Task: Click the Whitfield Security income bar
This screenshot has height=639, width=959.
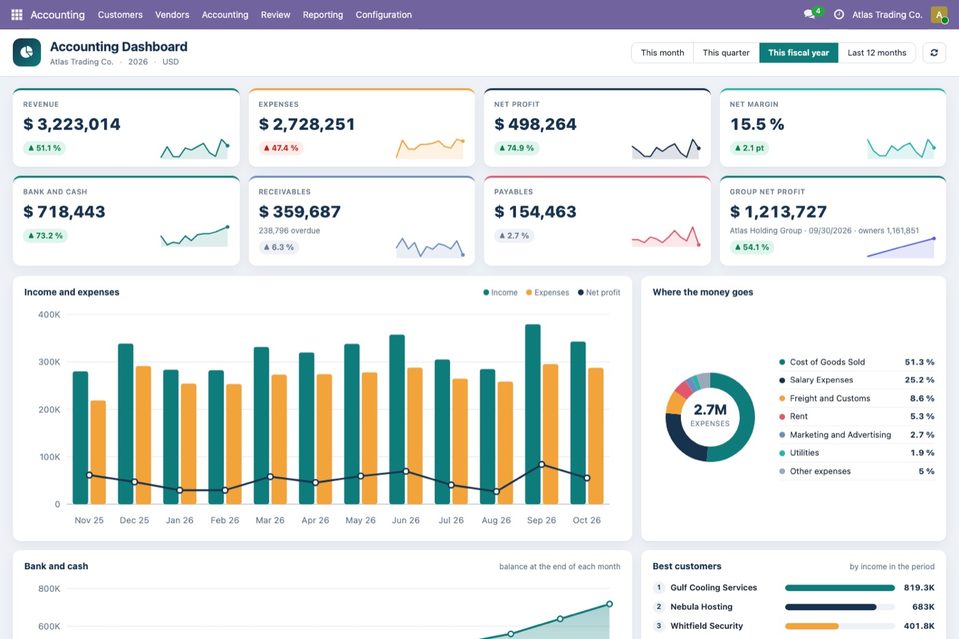Action: pos(812,626)
